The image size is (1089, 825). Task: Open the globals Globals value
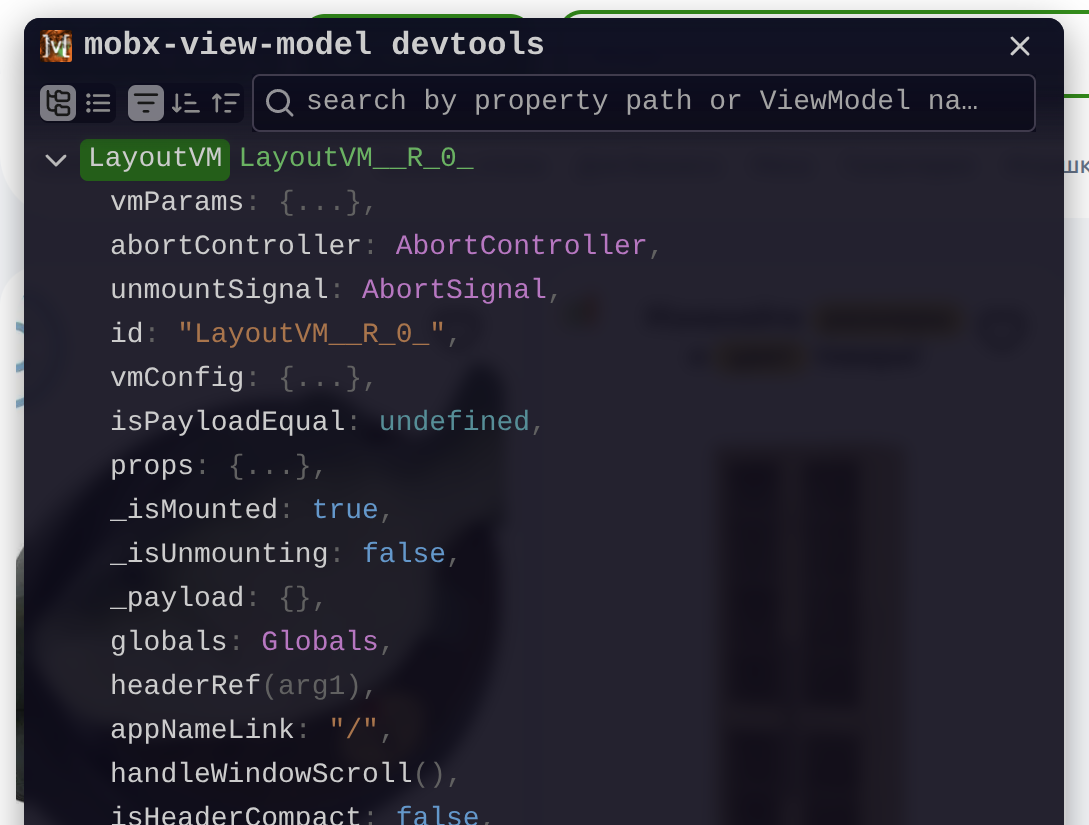click(x=319, y=642)
